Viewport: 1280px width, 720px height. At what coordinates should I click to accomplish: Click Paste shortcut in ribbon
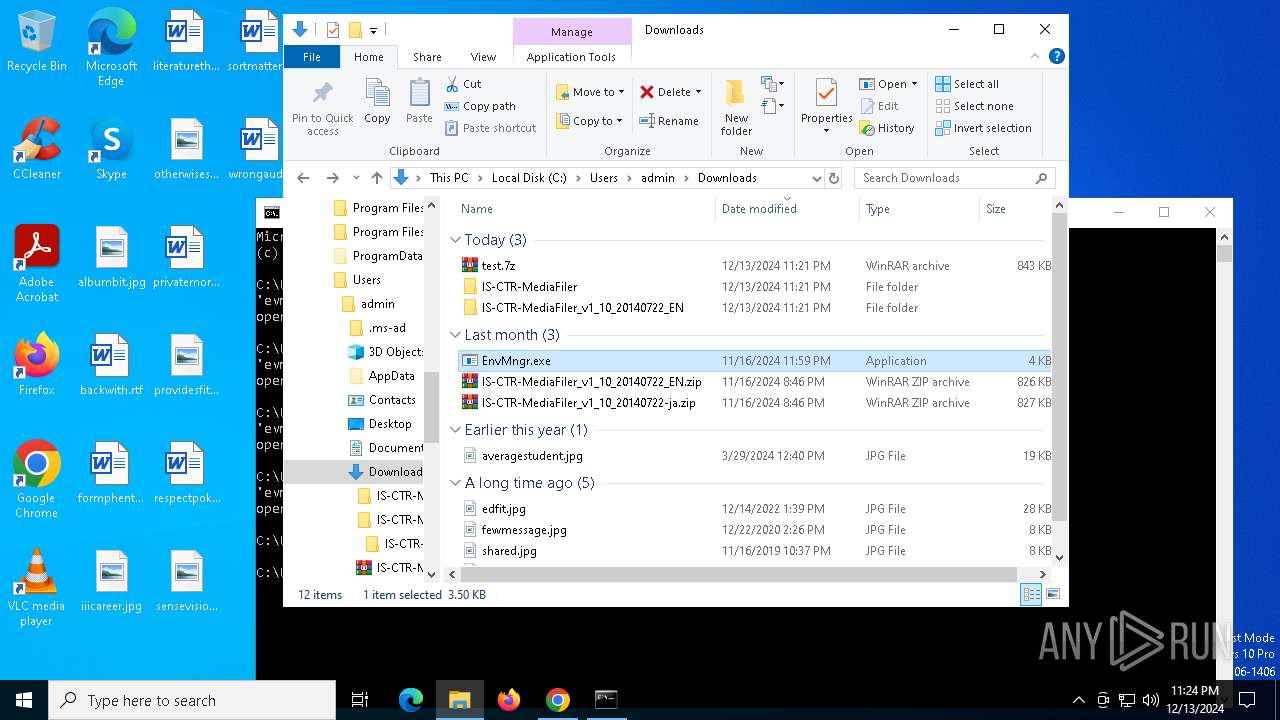pyautogui.click(x=490, y=128)
